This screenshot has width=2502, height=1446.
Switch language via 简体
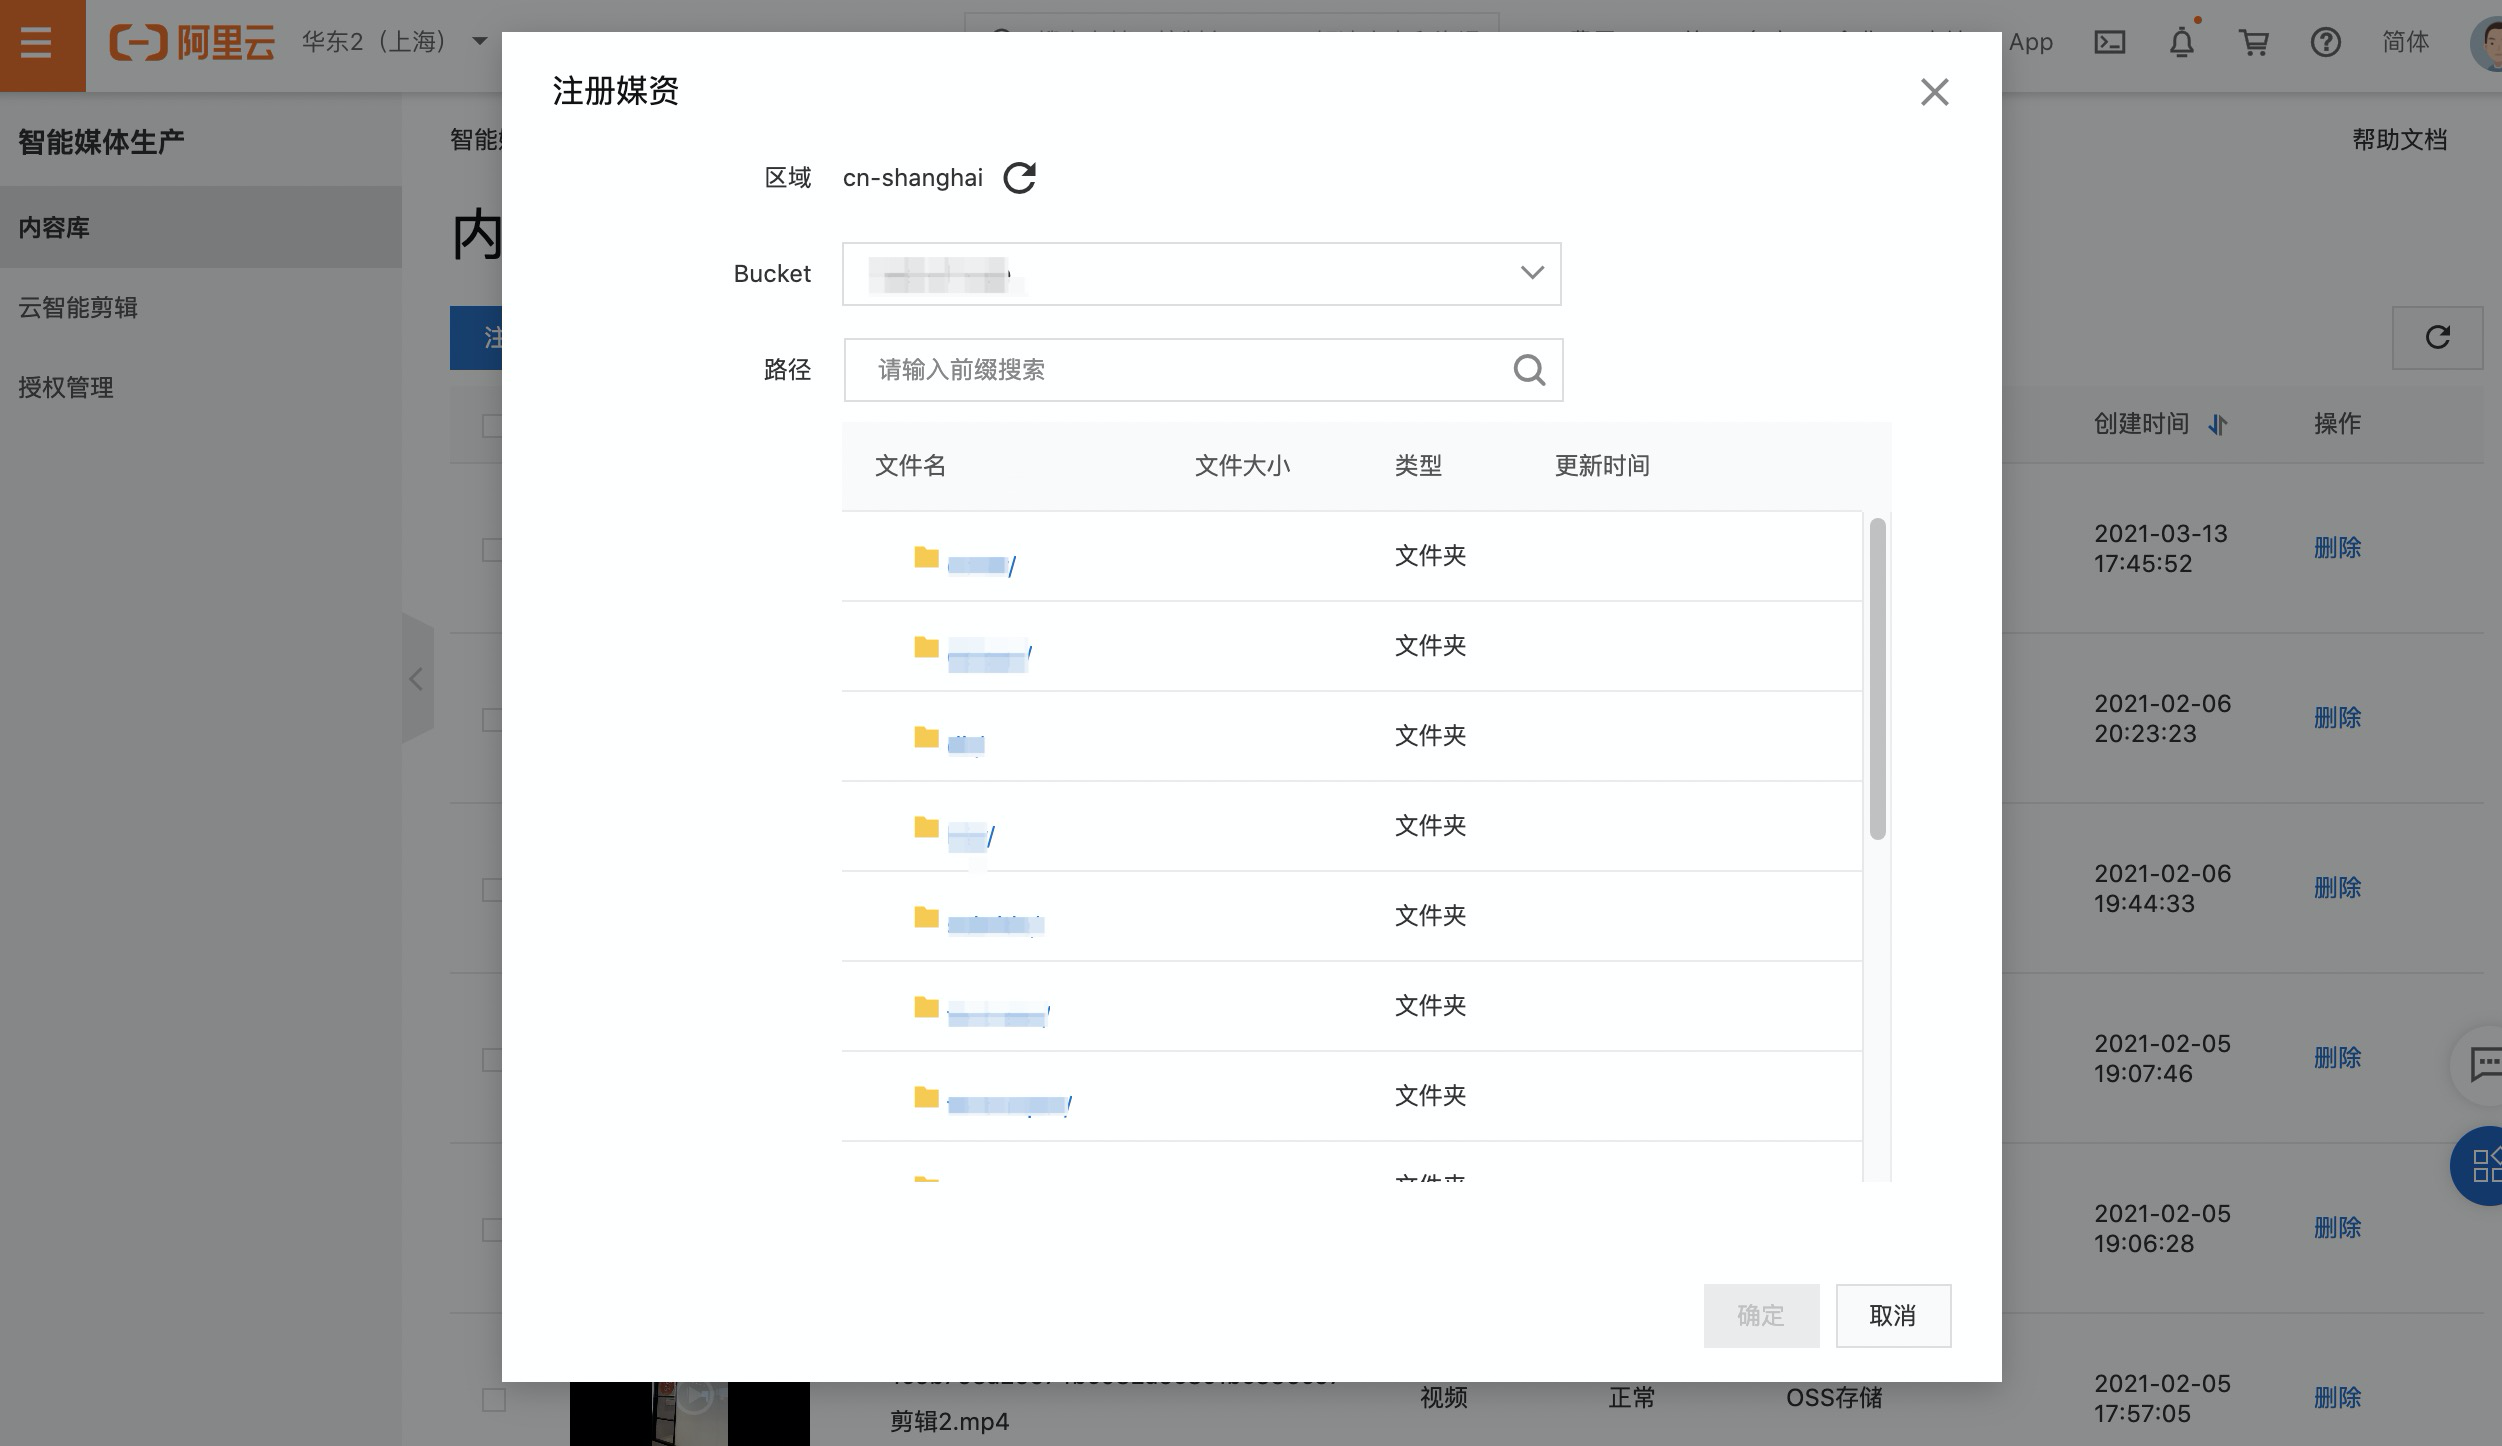(2405, 42)
